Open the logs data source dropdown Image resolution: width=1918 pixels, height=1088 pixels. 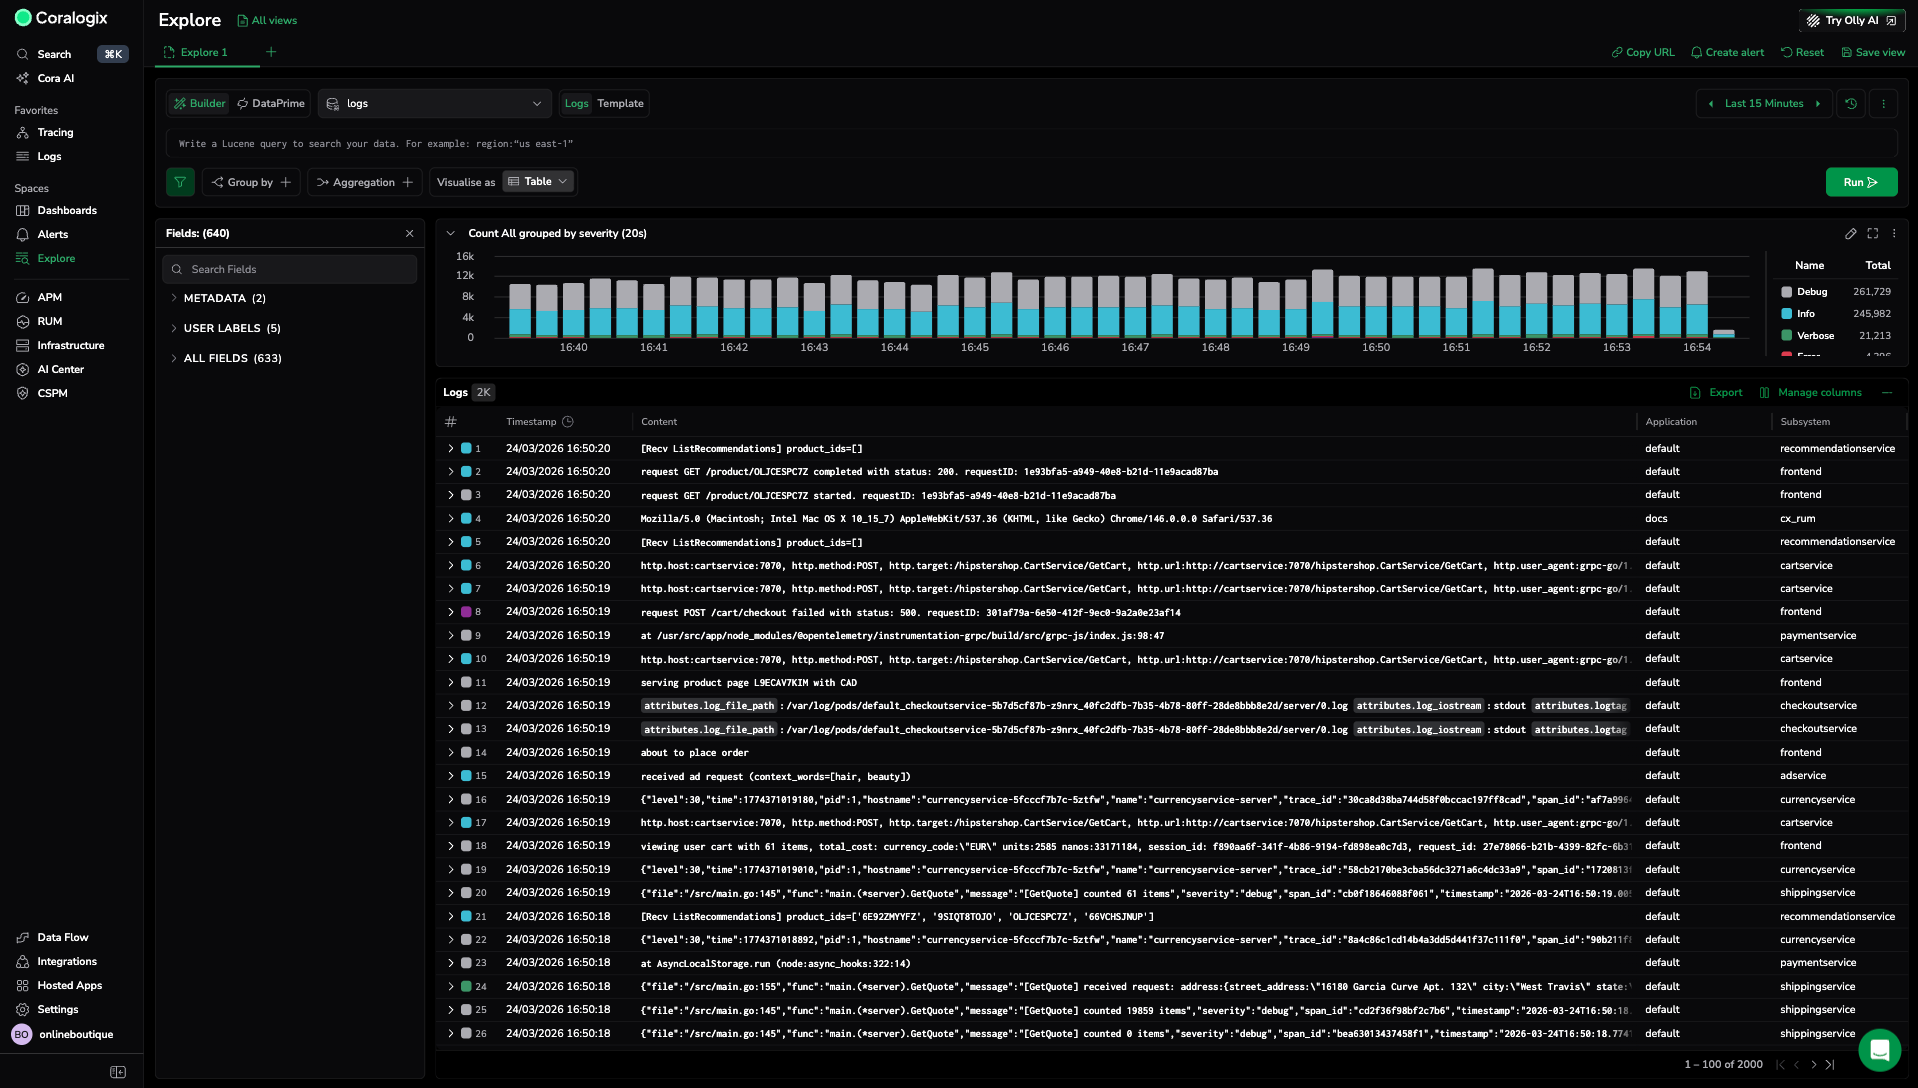point(435,104)
